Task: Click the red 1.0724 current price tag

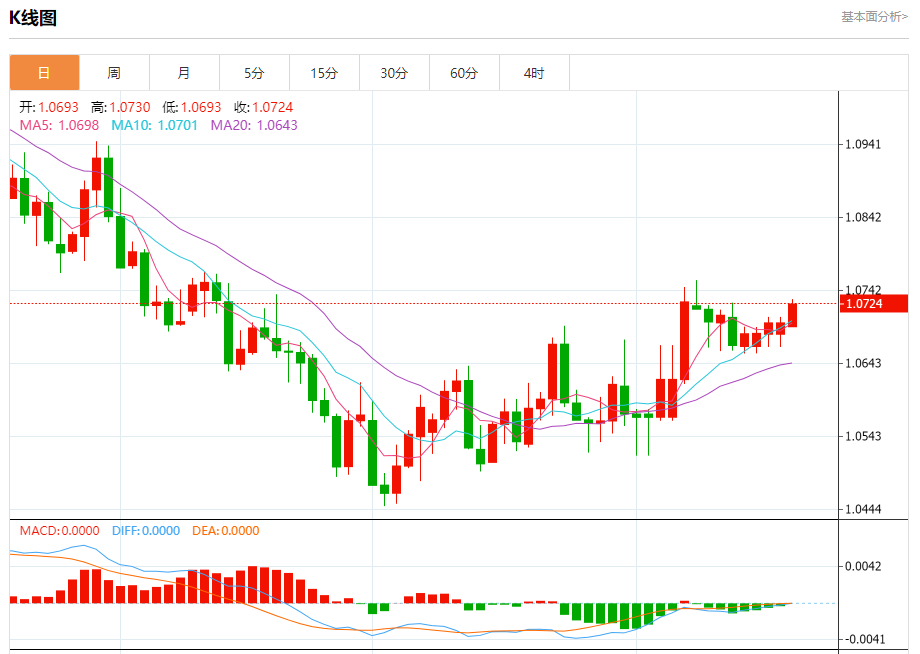Action: (874, 304)
